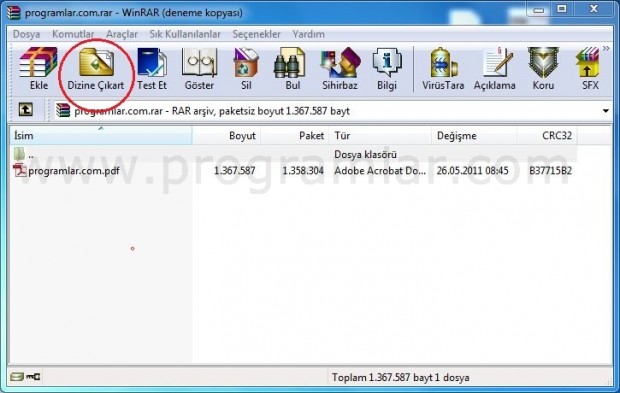Open the address bar dropdown arrow
Screen dimensions: 620x393
click(x=606, y=111)
